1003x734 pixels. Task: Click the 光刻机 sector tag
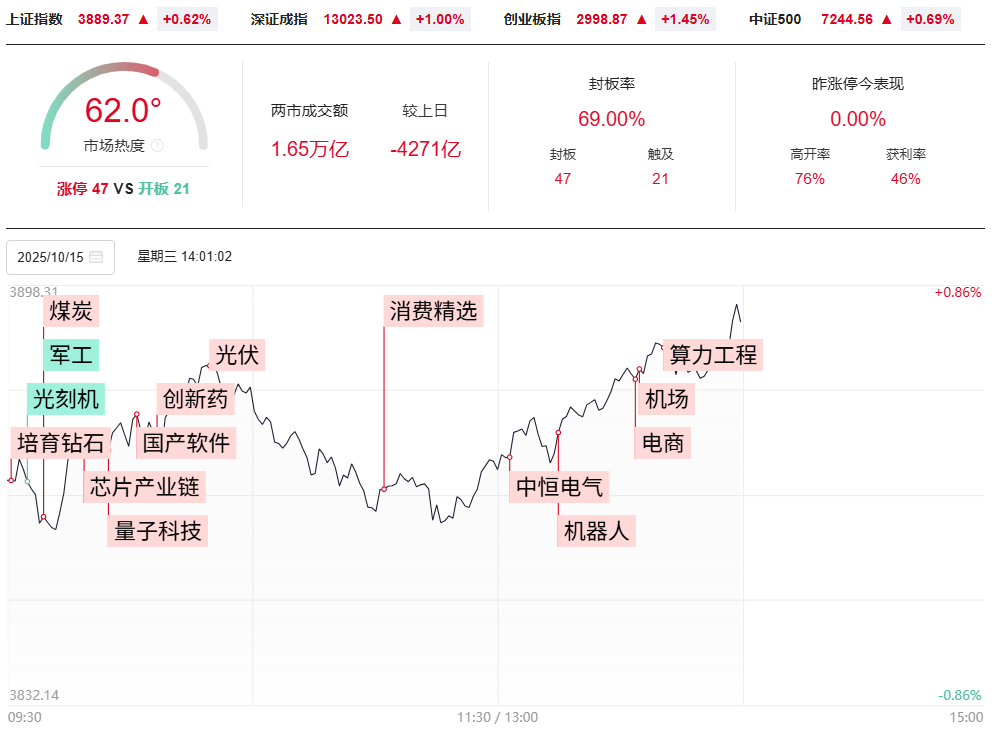click(x=66, y=399)
